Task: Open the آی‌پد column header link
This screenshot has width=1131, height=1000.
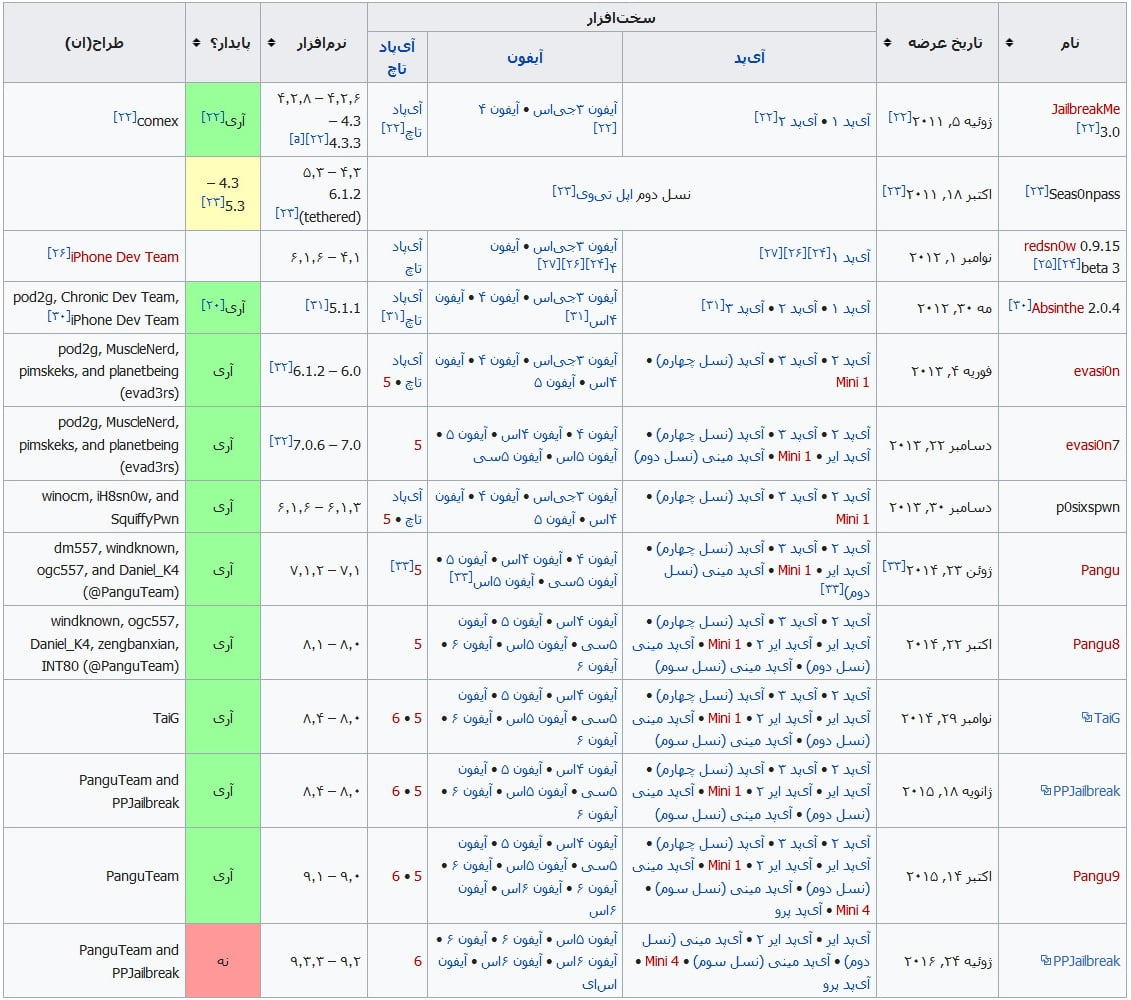Action: point(749,57)
